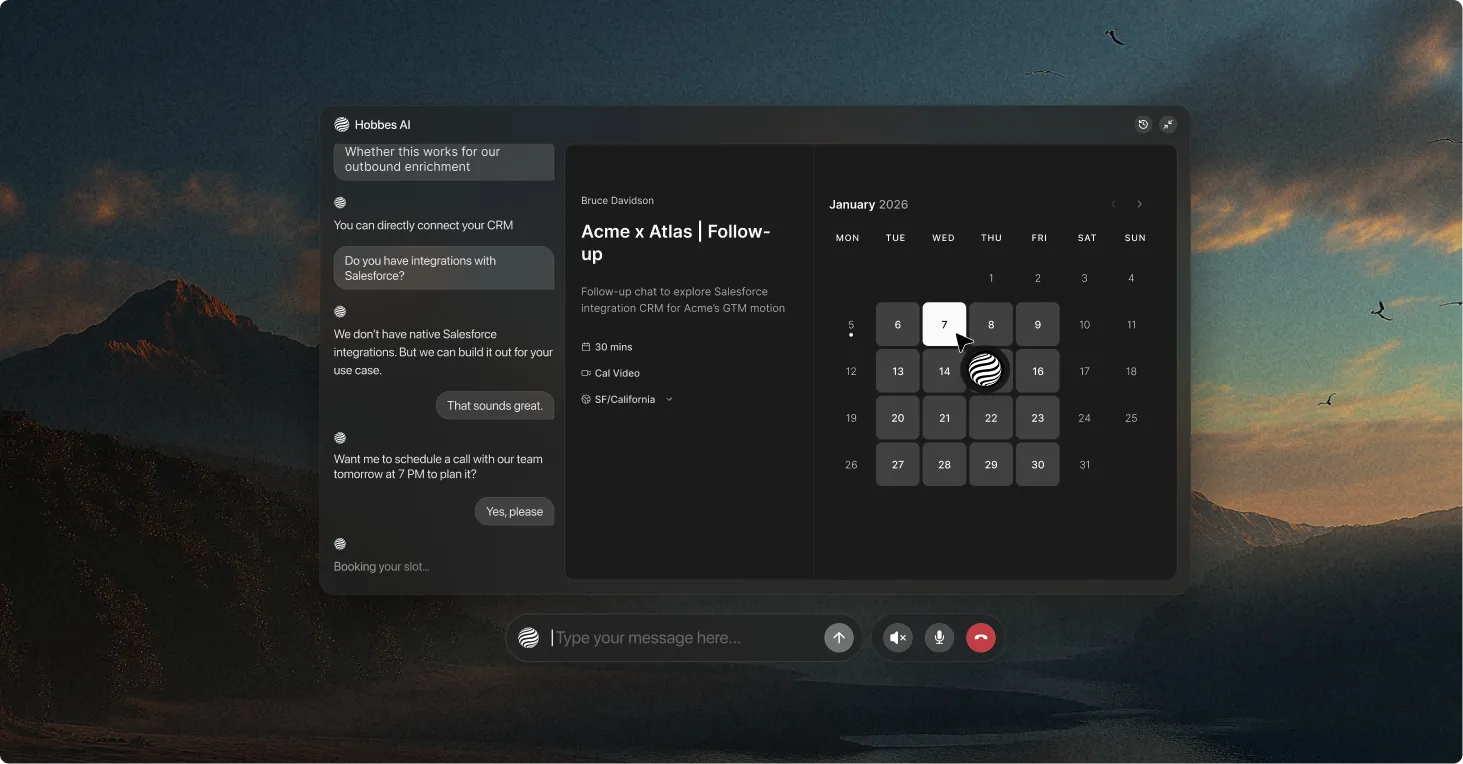Collapse the Hobbes AI panel

click(x=1168, y=125)
